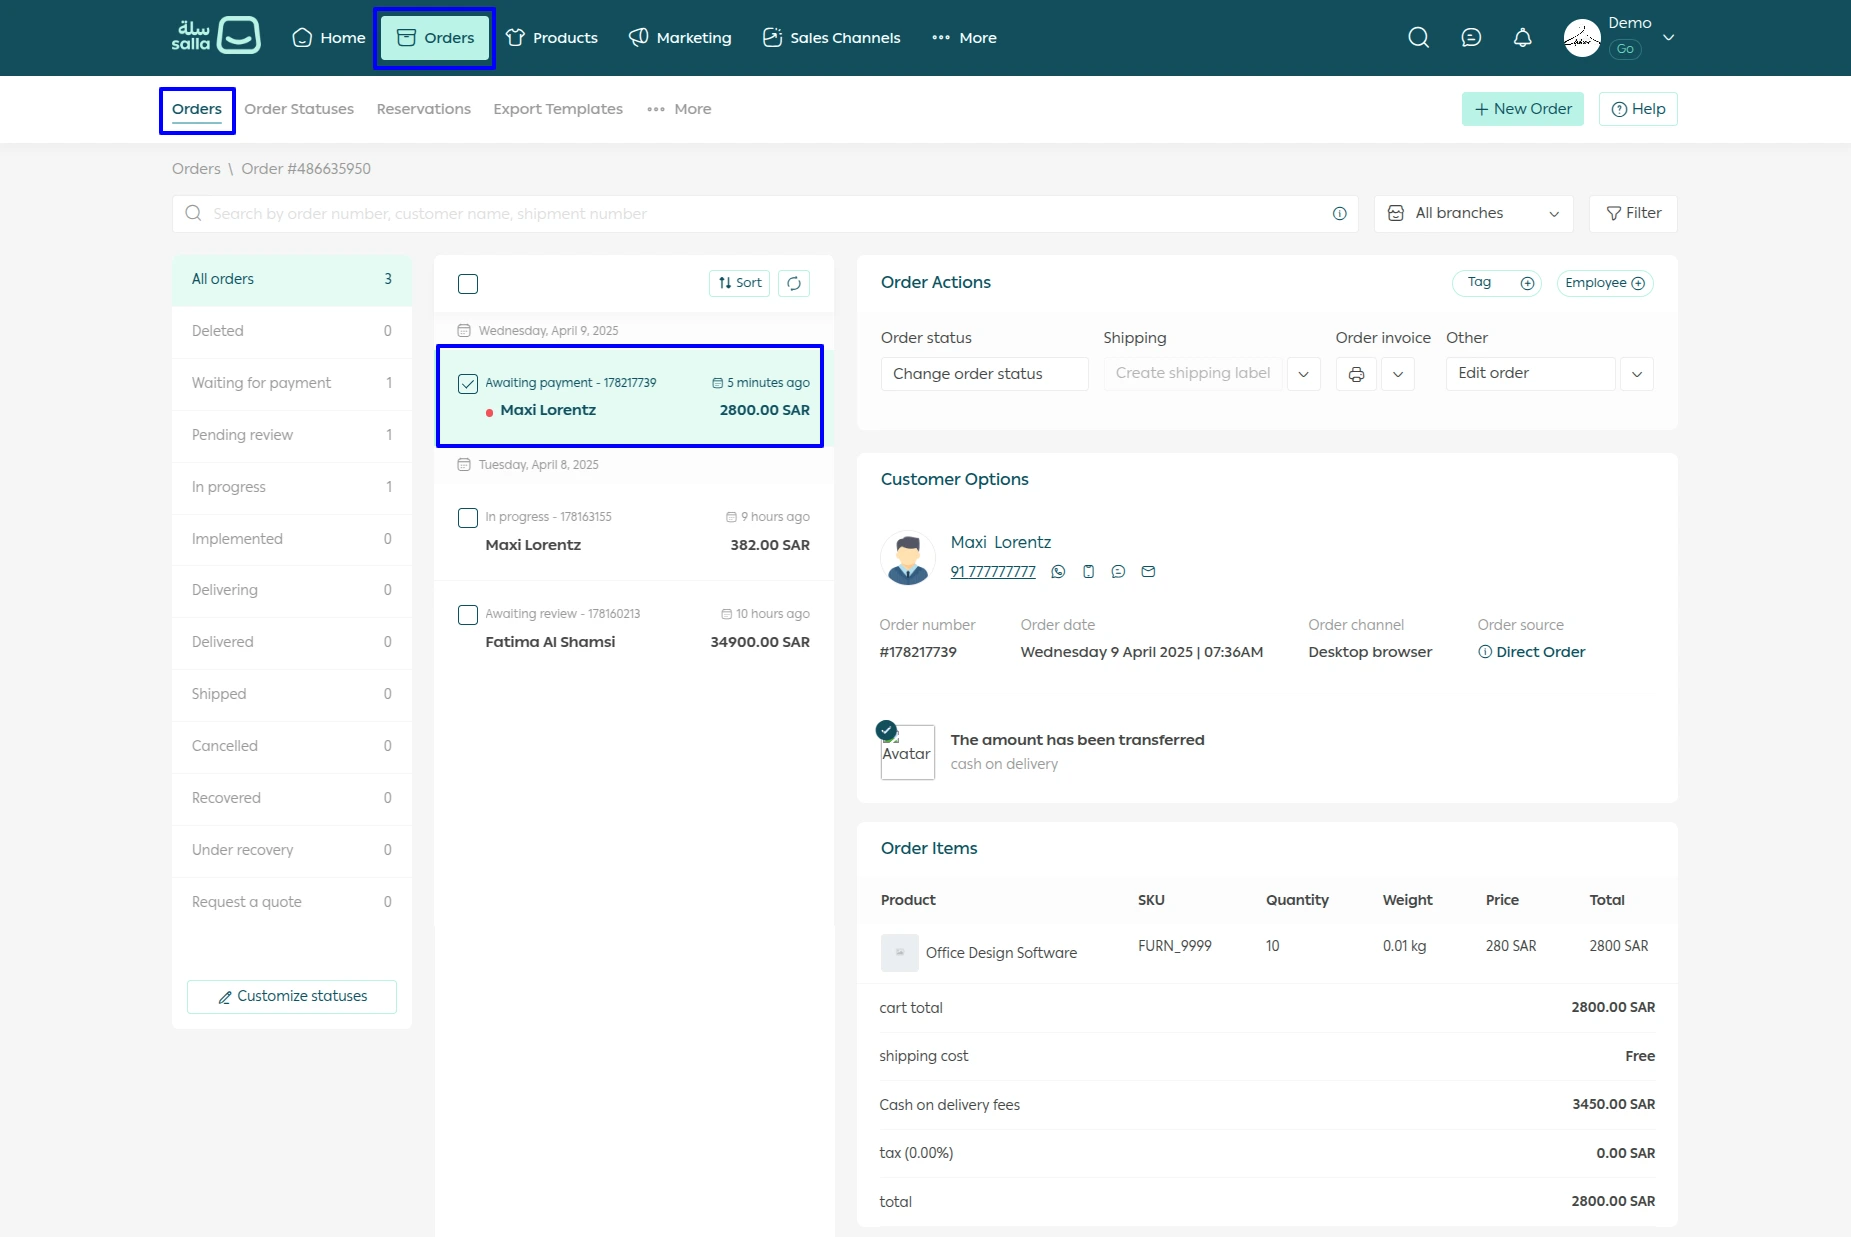Viewport: 1851px width, 1237px height.
Task: Check Fatima Al Shamsi order checkbox
Action: pyautogui.click(x=468, y=615)
